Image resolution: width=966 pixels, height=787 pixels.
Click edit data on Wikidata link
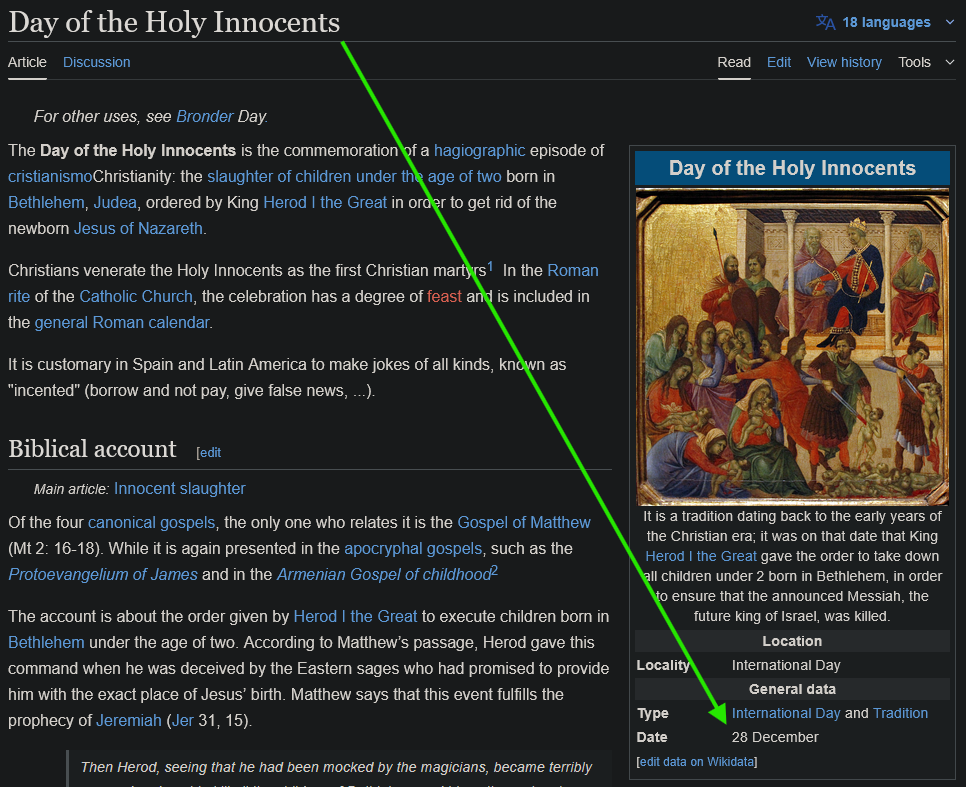[697, 762]
